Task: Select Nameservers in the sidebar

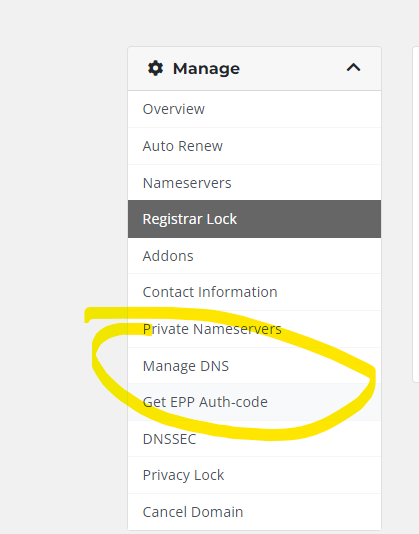Action: pyautogui.click(x=254, y=183)
